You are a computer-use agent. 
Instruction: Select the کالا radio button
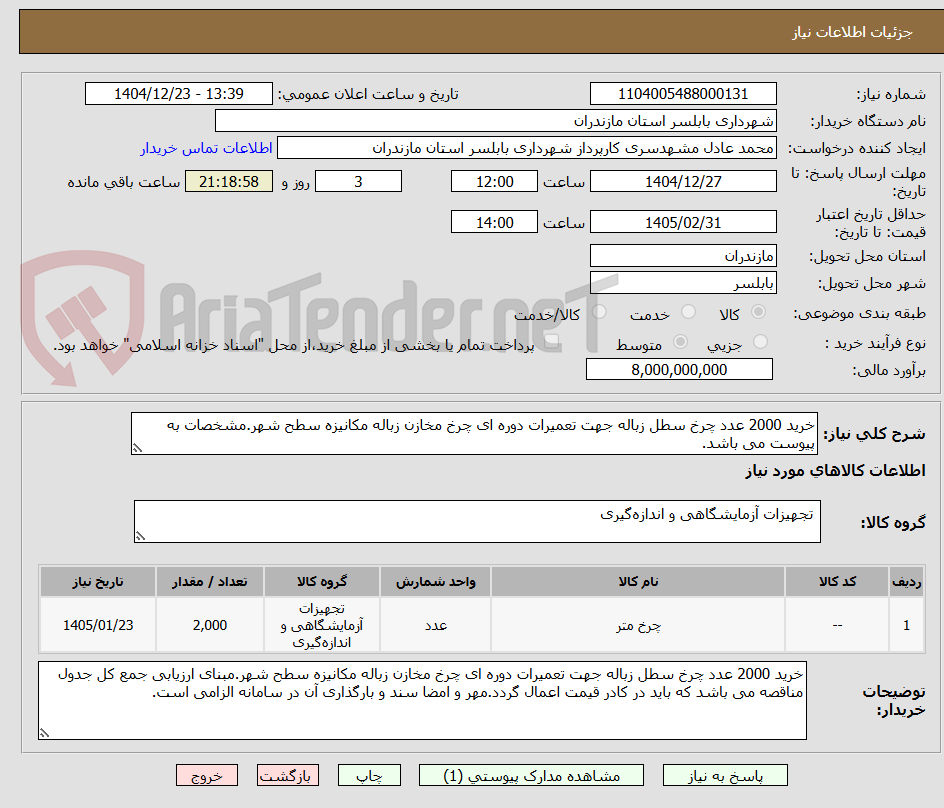pyautogui.click(x=759, y=312)
